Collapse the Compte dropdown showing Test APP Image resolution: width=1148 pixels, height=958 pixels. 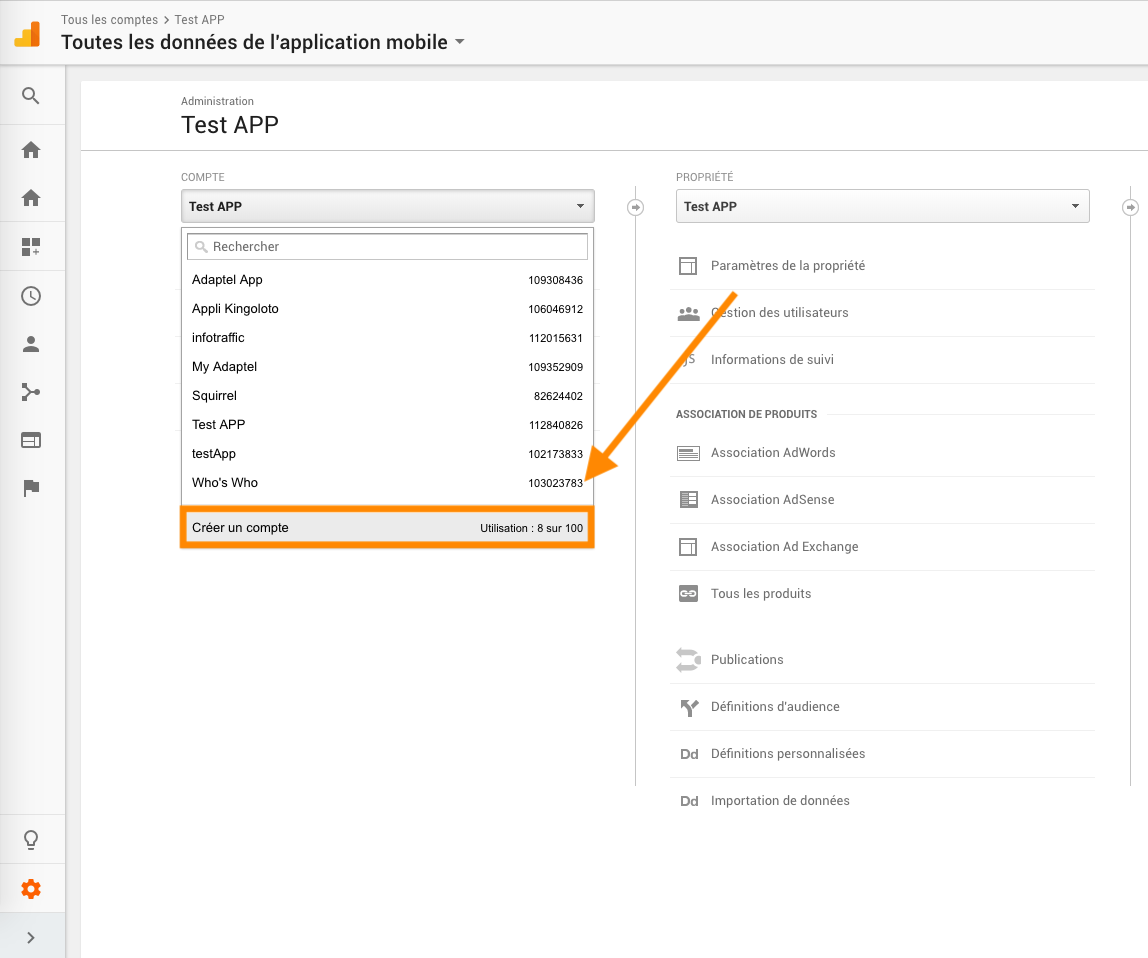pyautogui.click(x=387, y=206)
